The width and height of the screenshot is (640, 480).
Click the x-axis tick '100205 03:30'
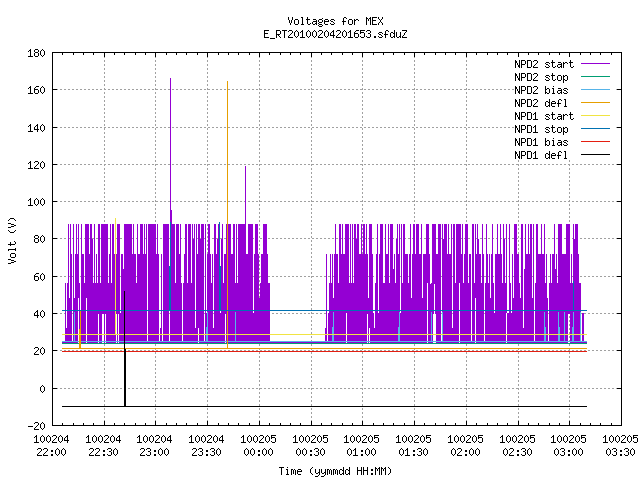(x=620, y=446)
